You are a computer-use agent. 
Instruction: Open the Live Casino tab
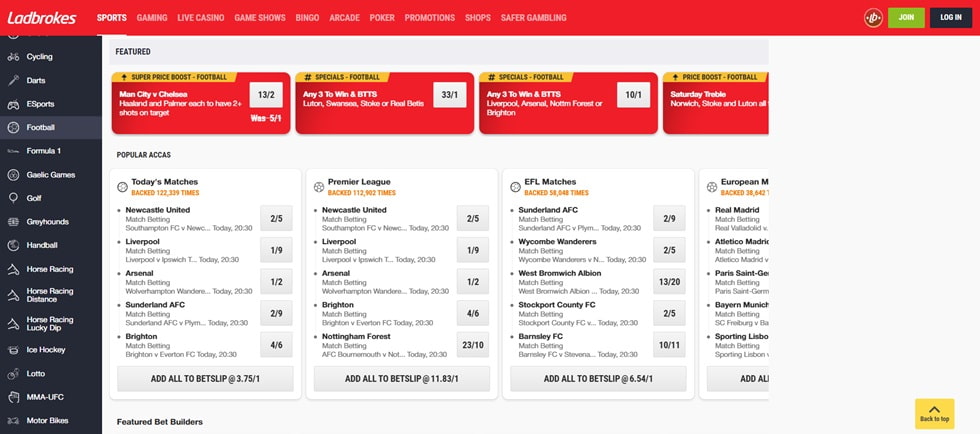point(201,18)
